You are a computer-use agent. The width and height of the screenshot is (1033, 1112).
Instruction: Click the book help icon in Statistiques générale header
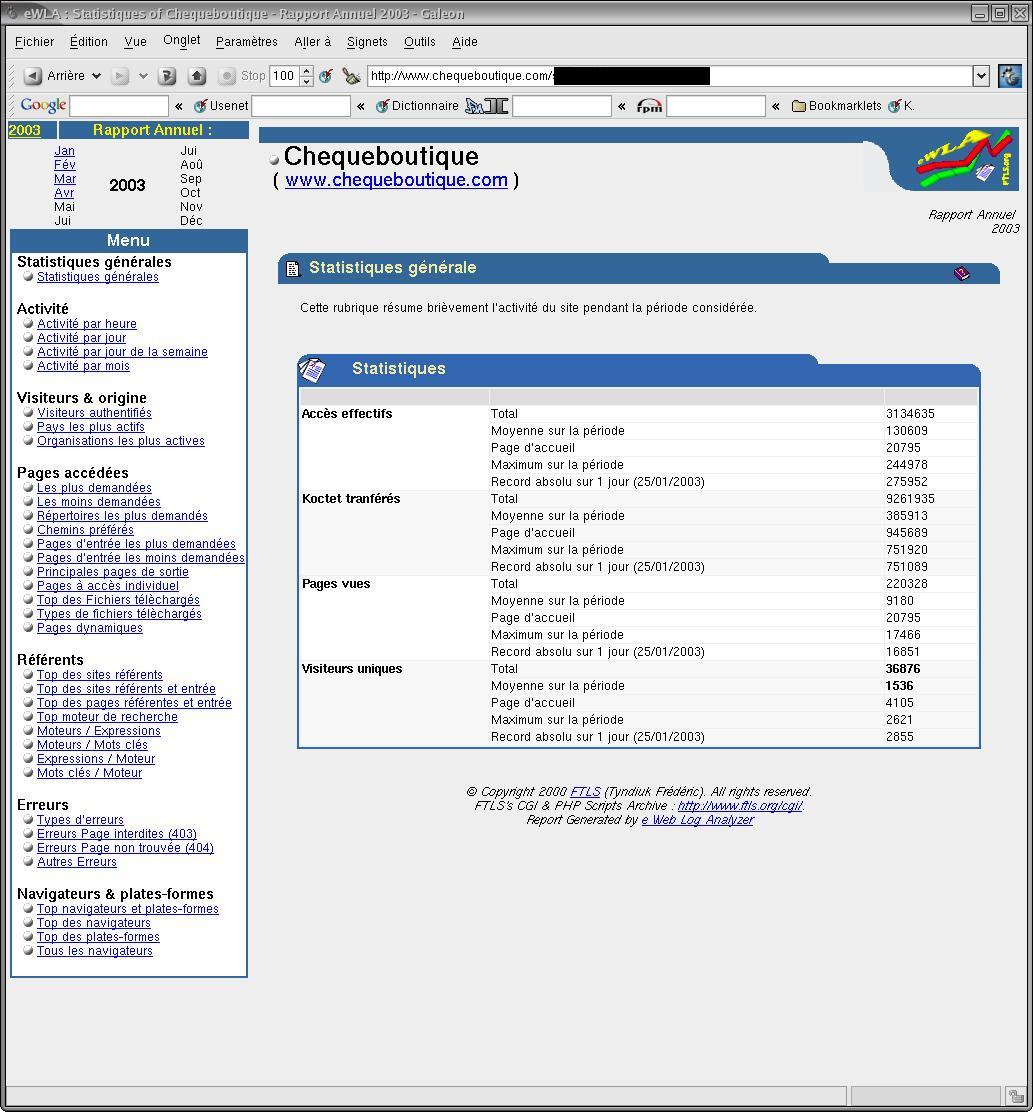coord(961,273)
